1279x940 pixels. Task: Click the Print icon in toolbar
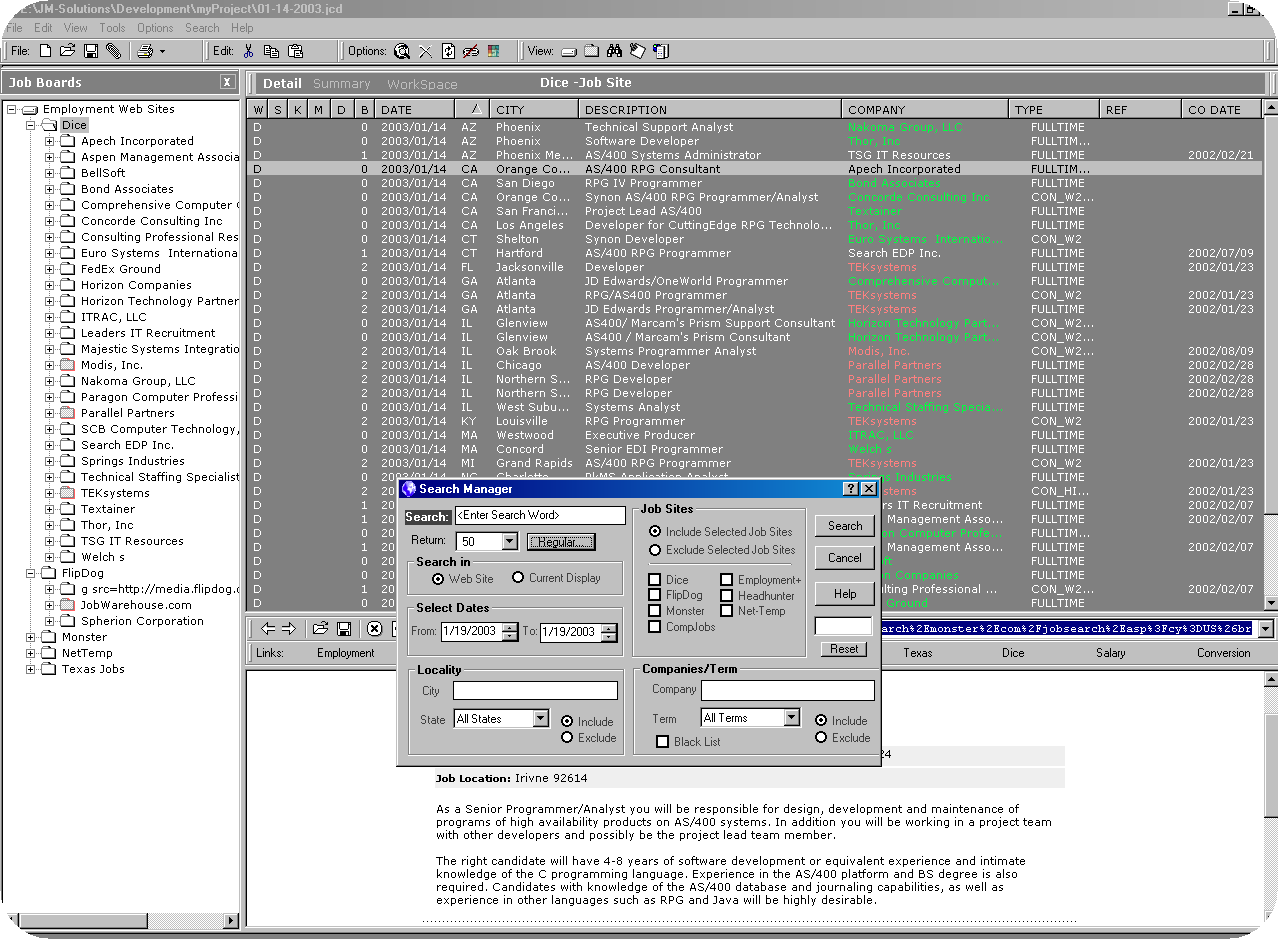[145, 51]
